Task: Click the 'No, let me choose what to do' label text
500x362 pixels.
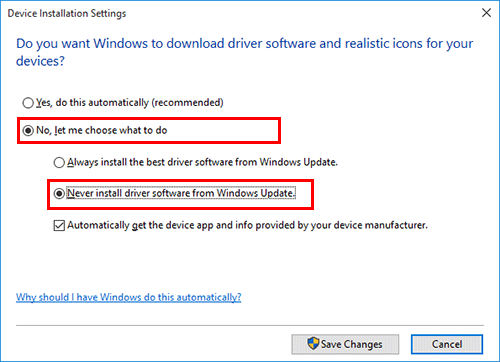Action: coord(102,130)
